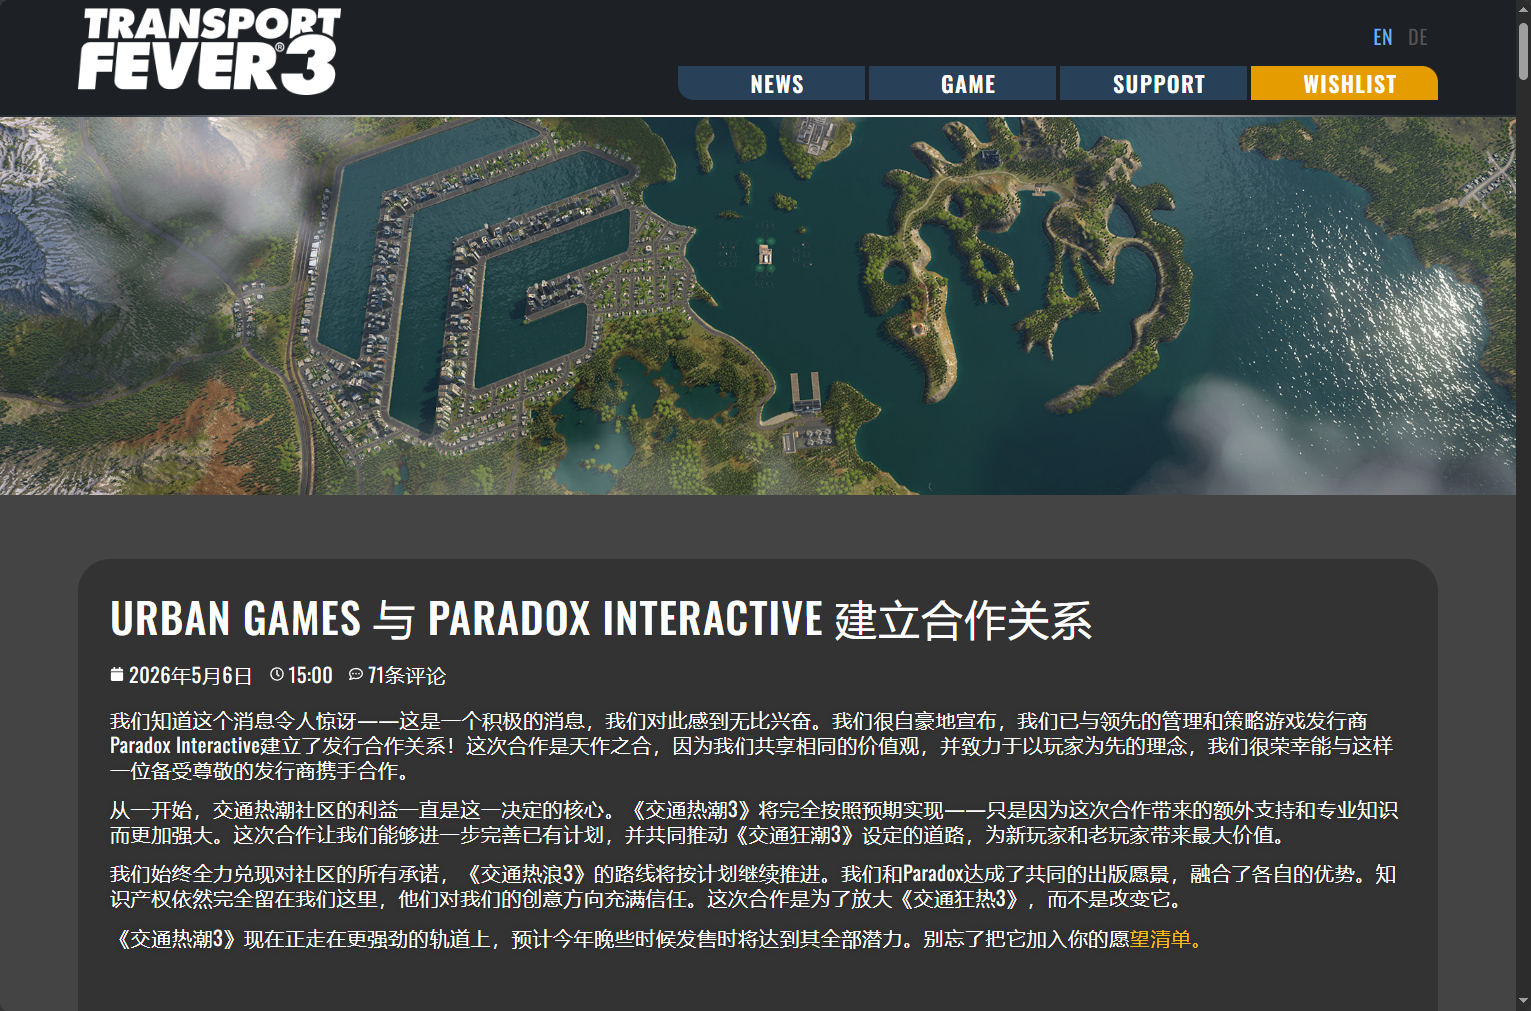Click the comment bubble icon beside 71条评论
This screenshot has height=1011, width=1531.
pyautogui.click(x=355, y=675)
